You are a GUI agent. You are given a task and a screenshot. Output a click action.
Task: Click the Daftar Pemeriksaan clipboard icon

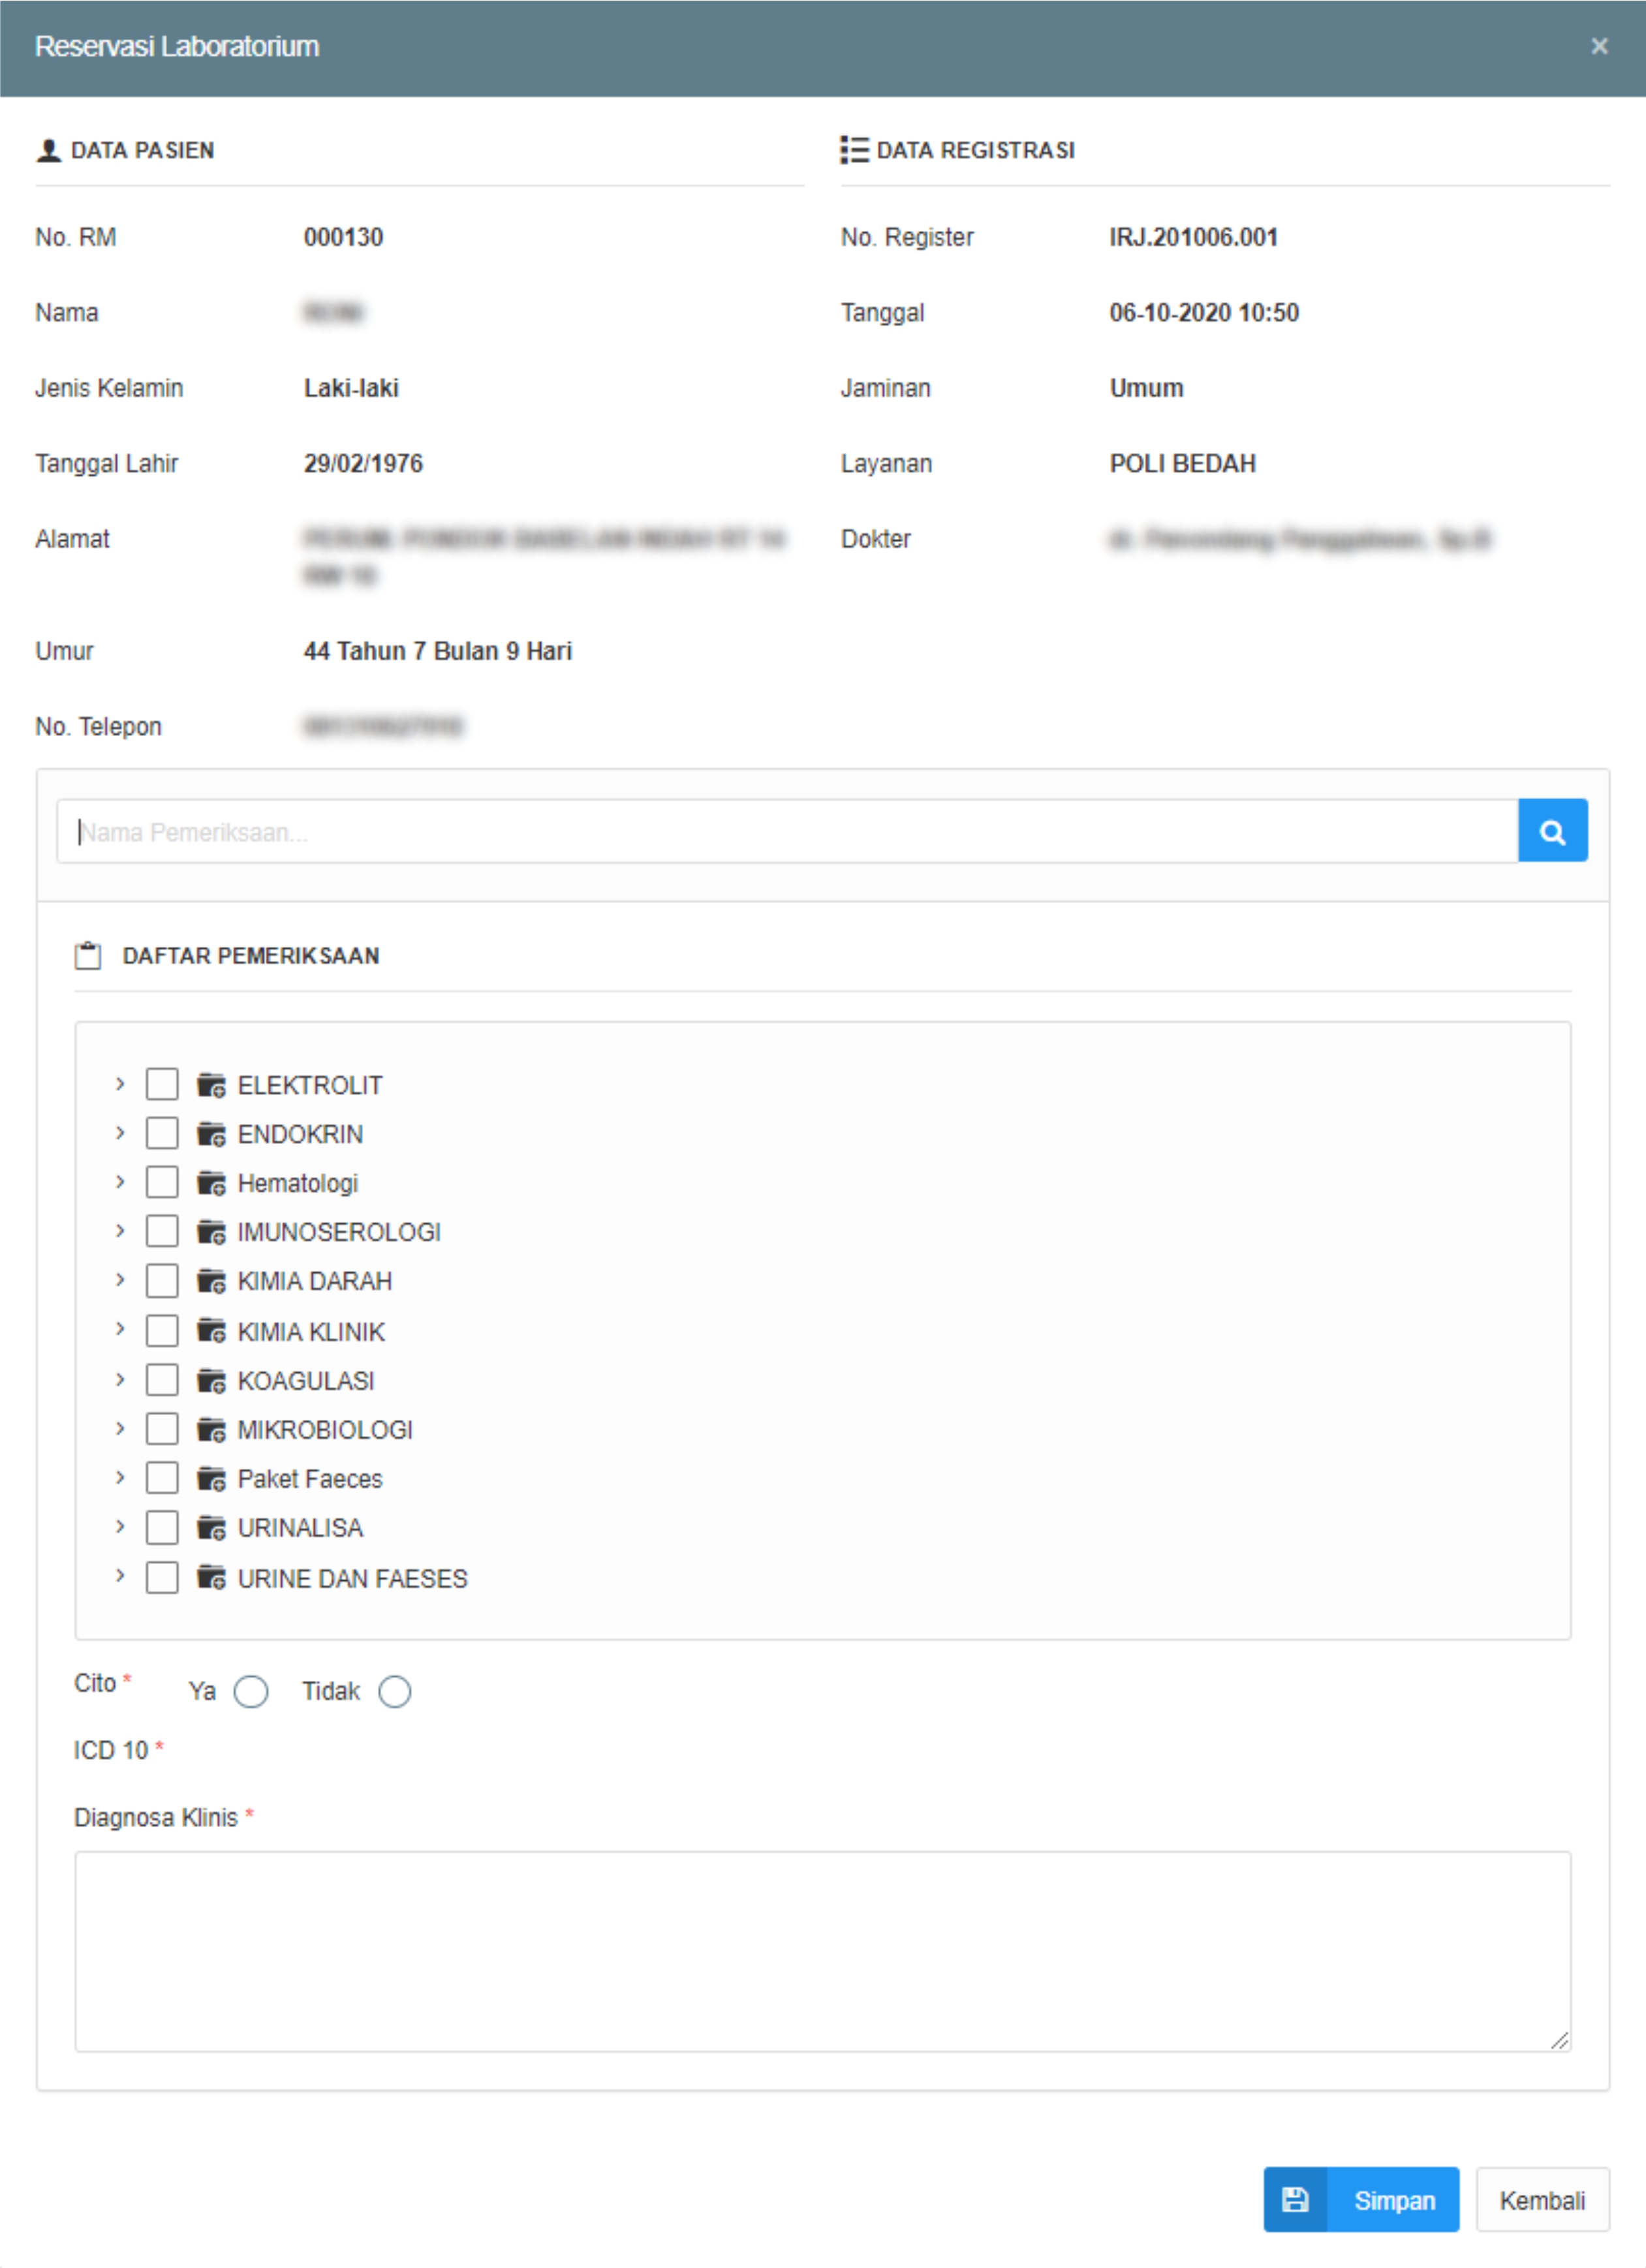(88, 955)
